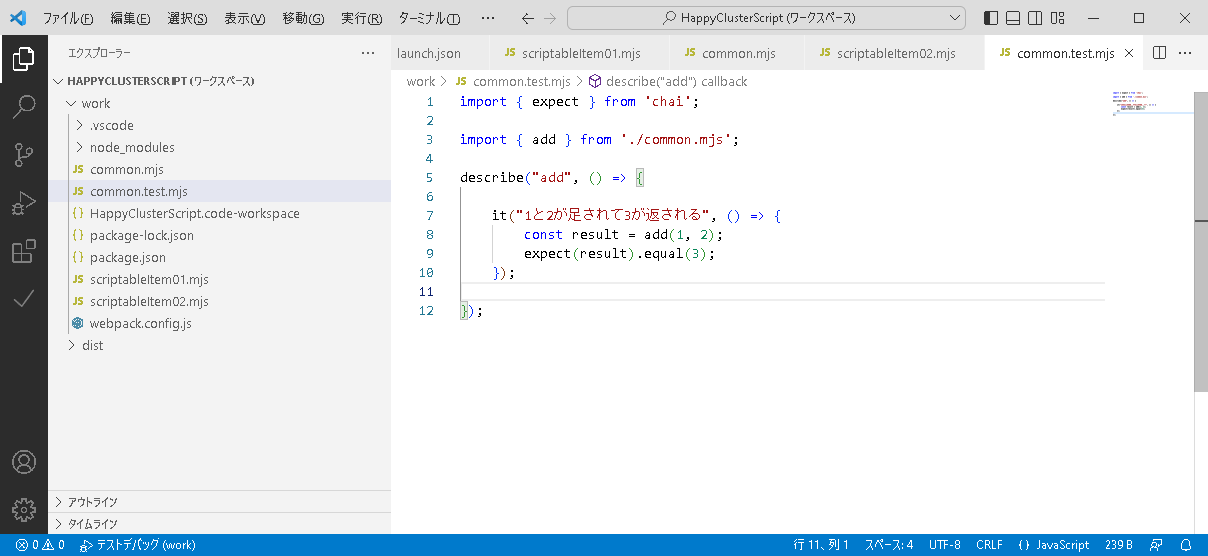Screen dimensions: 1208x556
Task: Toggle the secondary side bar layout icon
Action: point(1035,18)
